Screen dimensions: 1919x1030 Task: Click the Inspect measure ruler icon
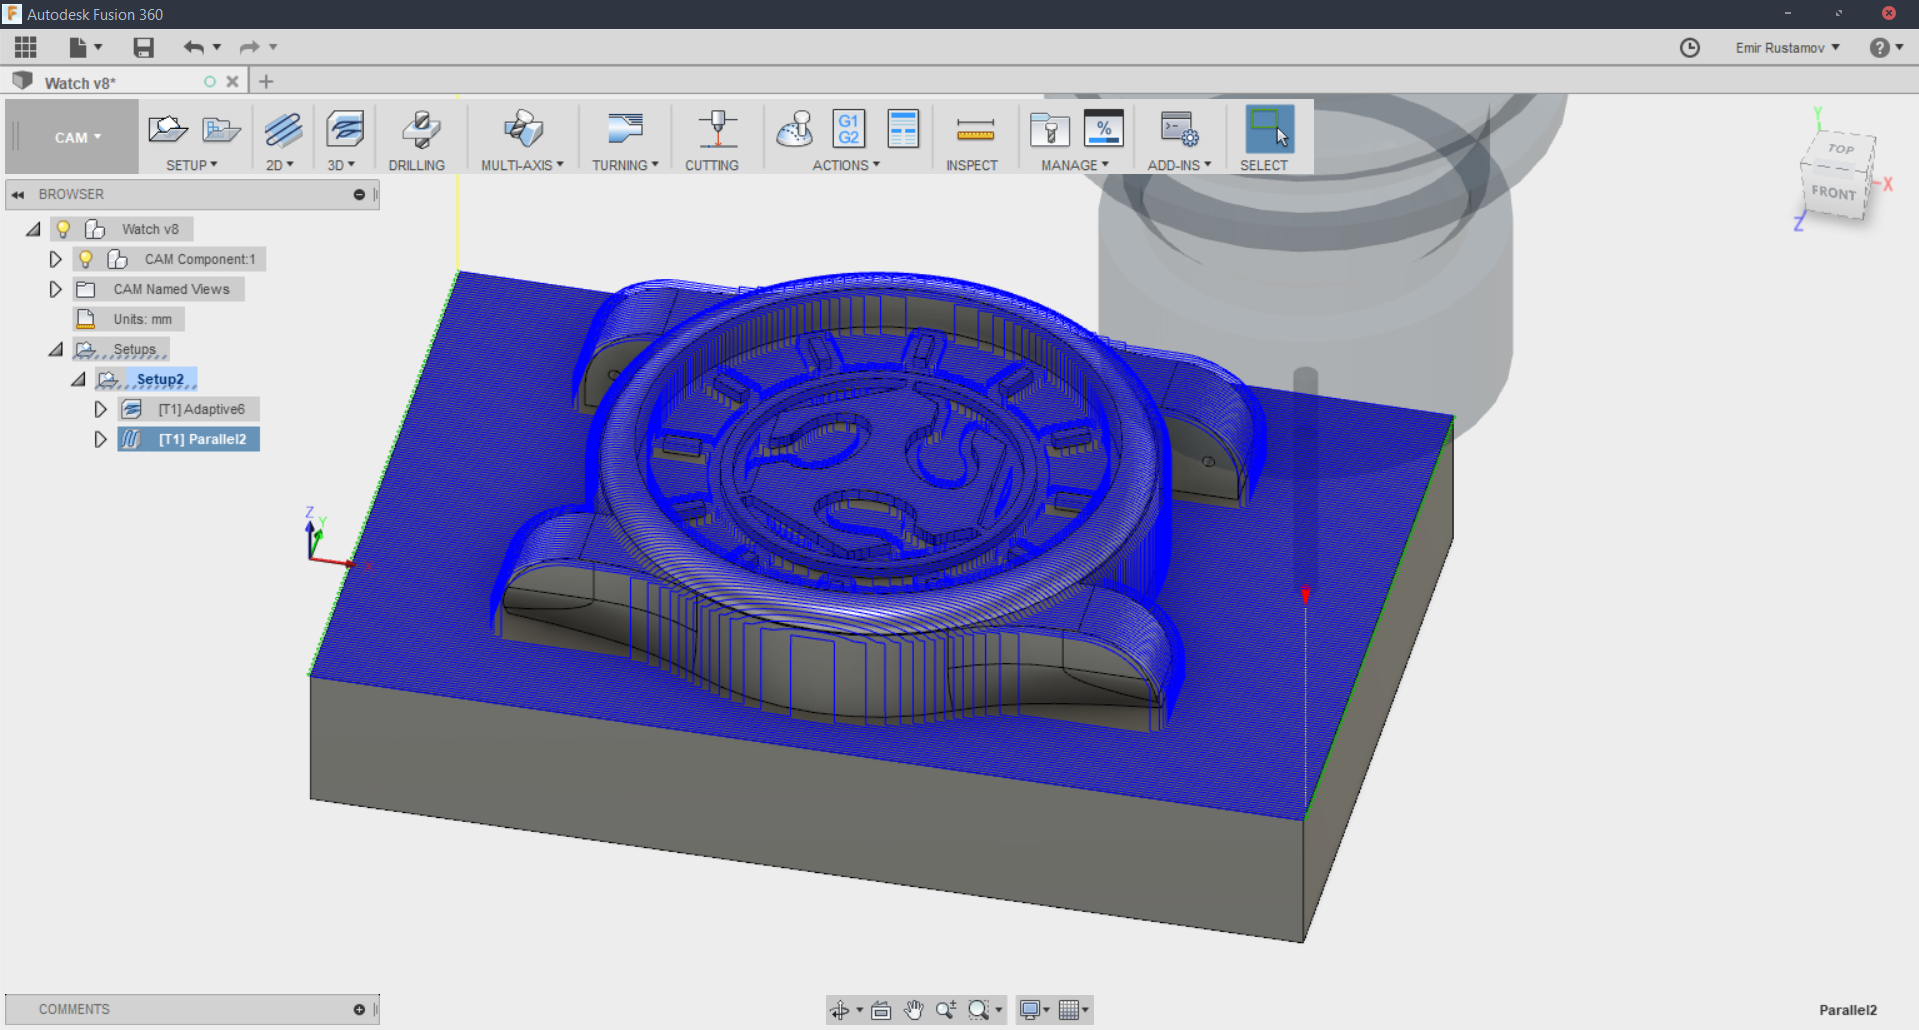click(975, 129)
